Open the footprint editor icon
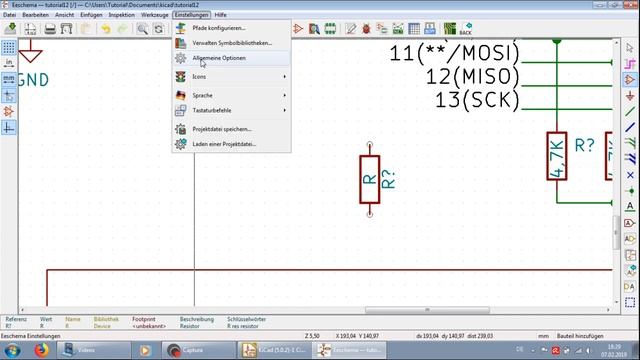This screenshot has width=640, height=360. (330, 29)
